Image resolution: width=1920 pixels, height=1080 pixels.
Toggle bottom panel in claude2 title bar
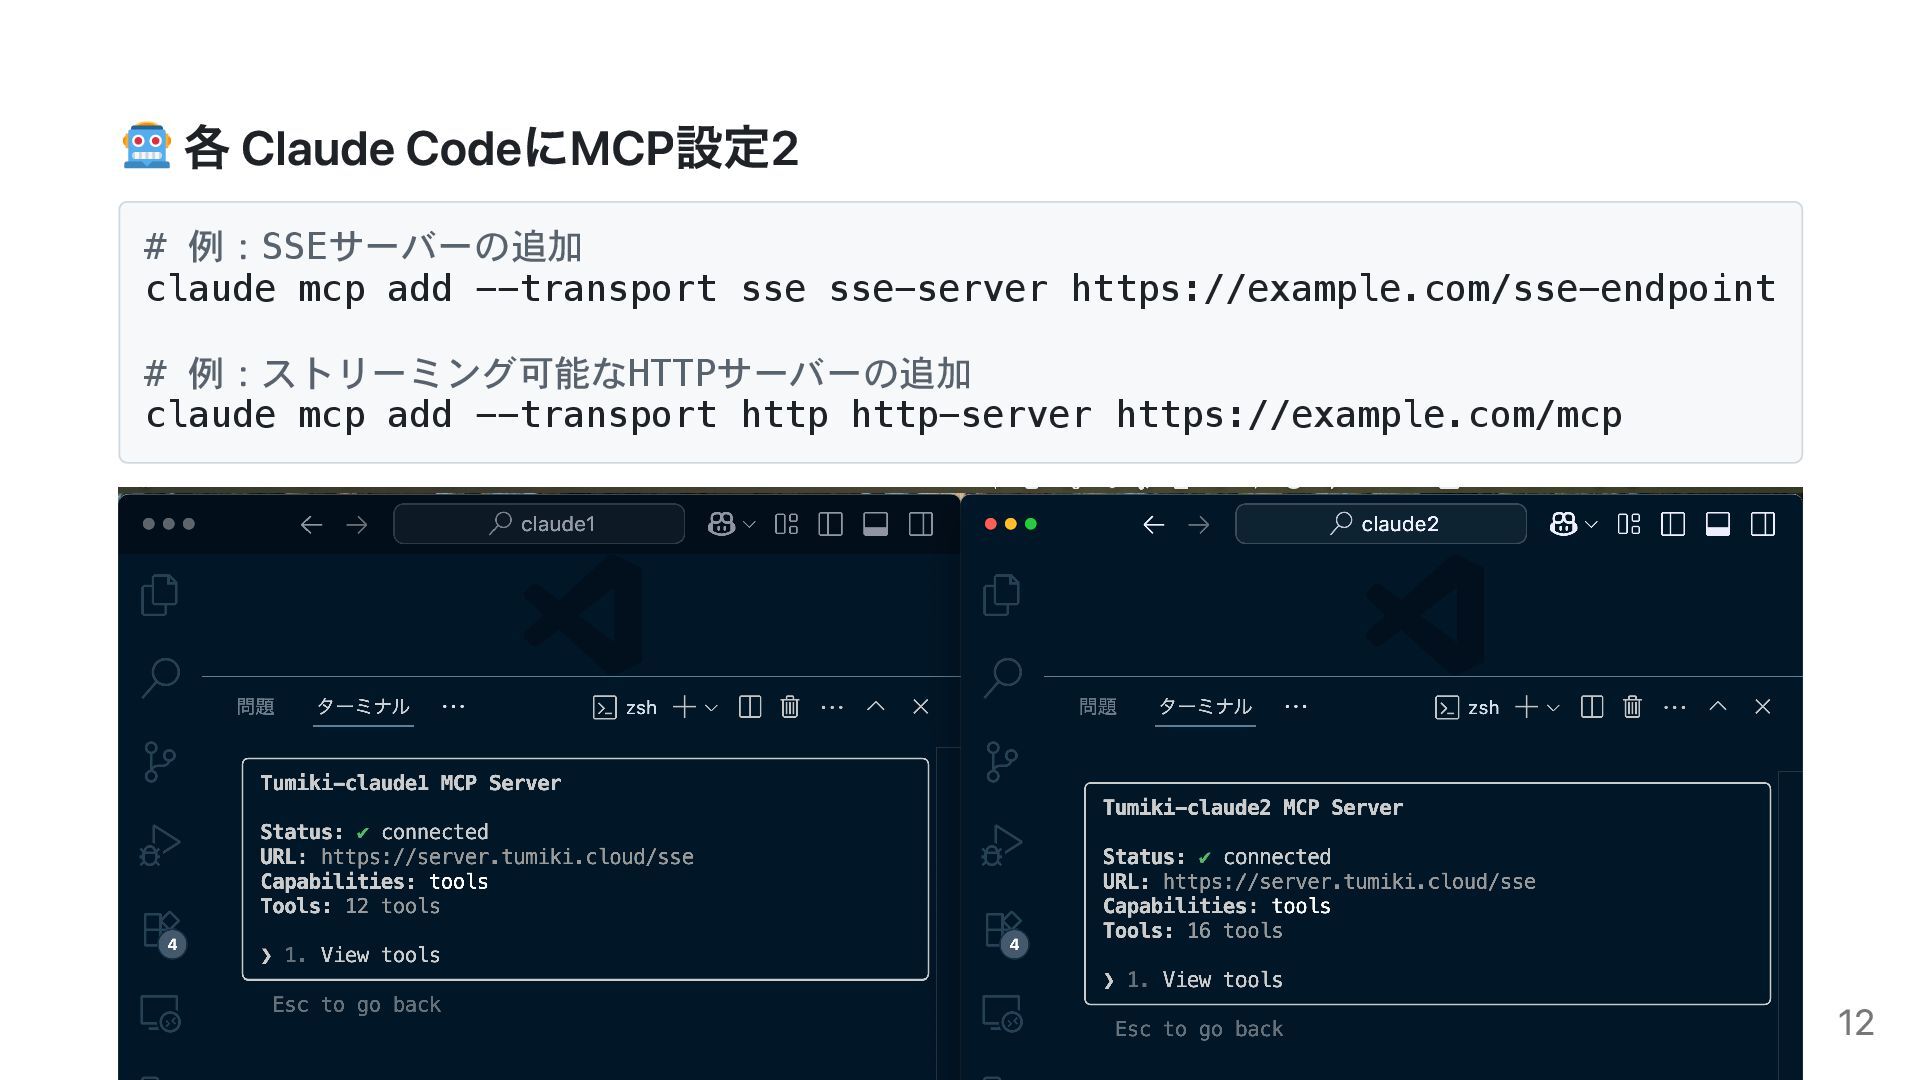[x=1717, y=524]
